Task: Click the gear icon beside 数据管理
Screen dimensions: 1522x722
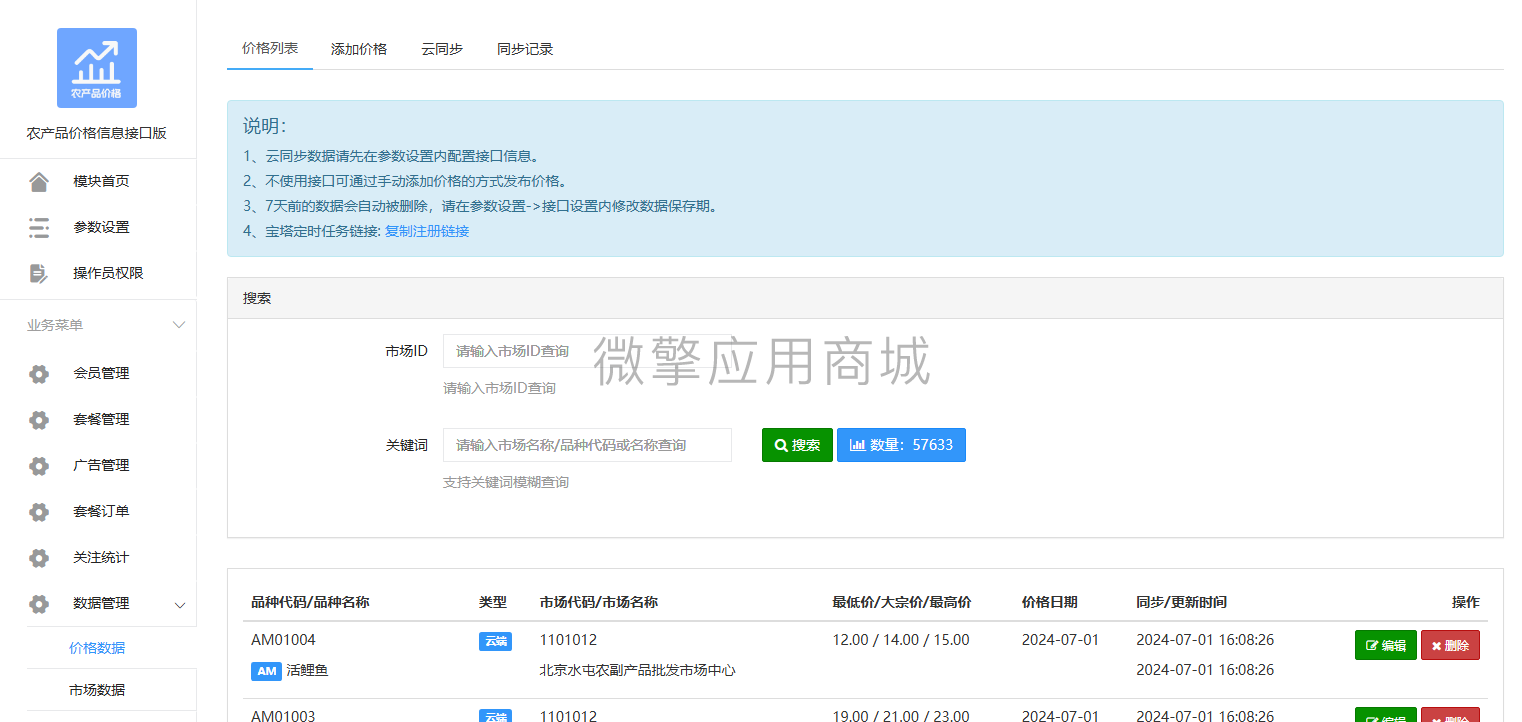Action: [39, 604]
